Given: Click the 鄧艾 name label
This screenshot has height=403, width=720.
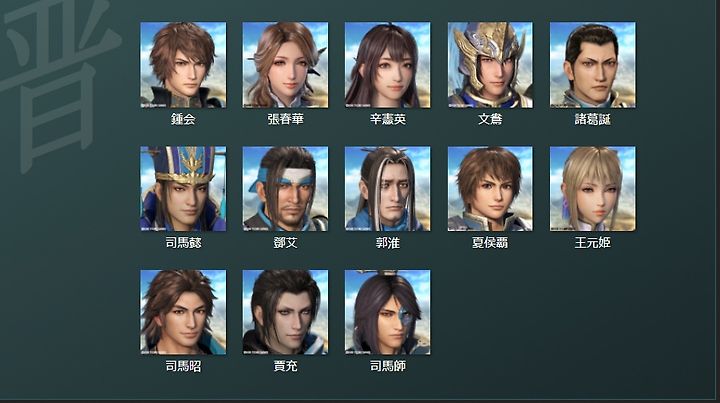Looking at the screenshot, I should pyautogui.click(x=285, y=242).
